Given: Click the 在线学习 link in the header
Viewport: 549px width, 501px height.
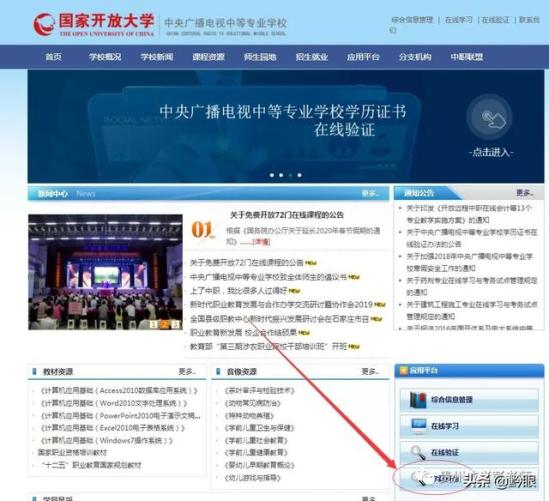Looking at the screenshot, I should tap(458, 20).
